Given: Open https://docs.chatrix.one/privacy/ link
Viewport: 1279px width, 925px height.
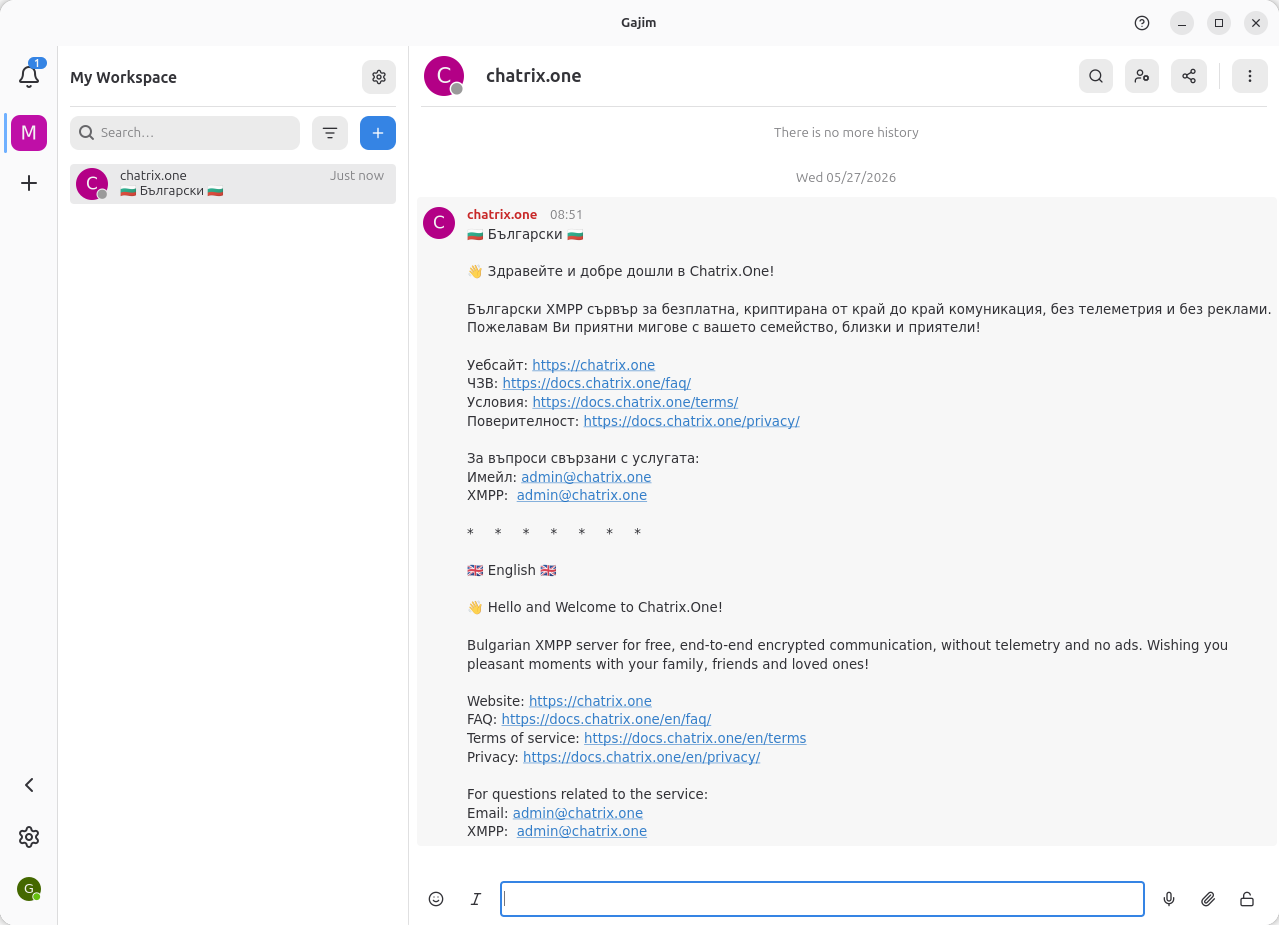Looking at the screenshot, I should (692, 421).
